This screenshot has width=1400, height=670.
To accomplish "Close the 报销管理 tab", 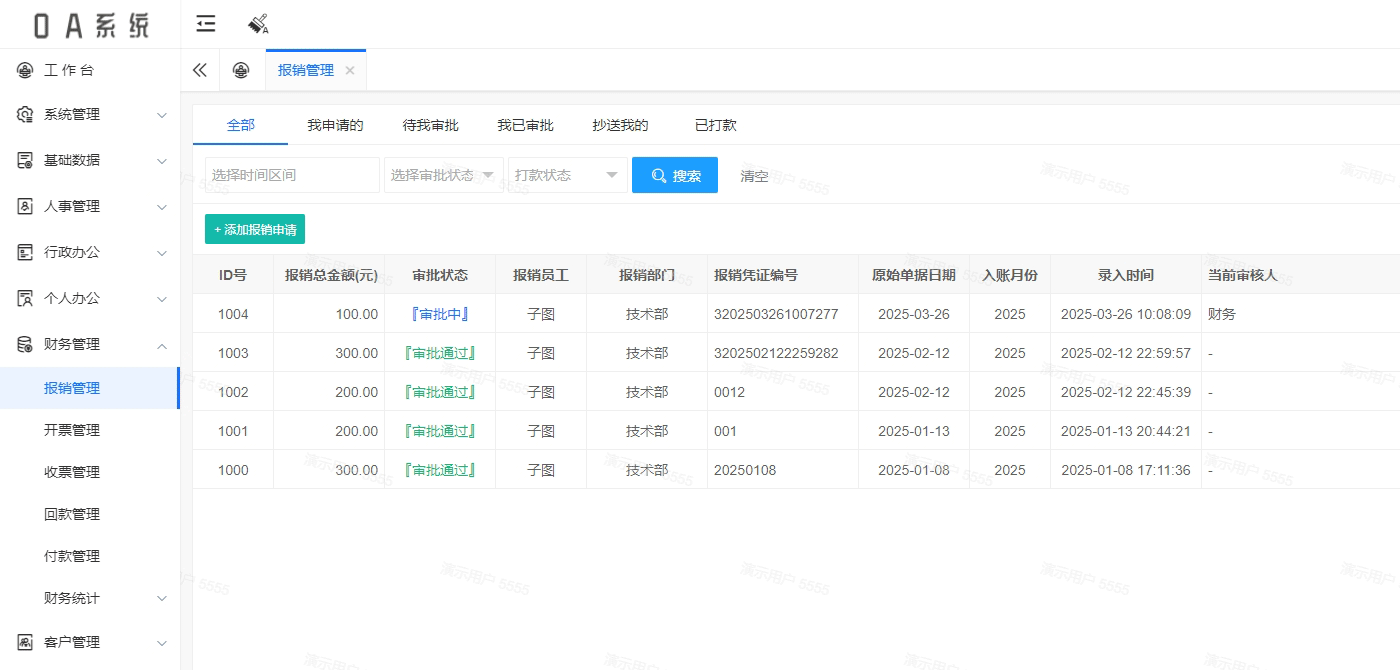I will [x=350, y=70].
